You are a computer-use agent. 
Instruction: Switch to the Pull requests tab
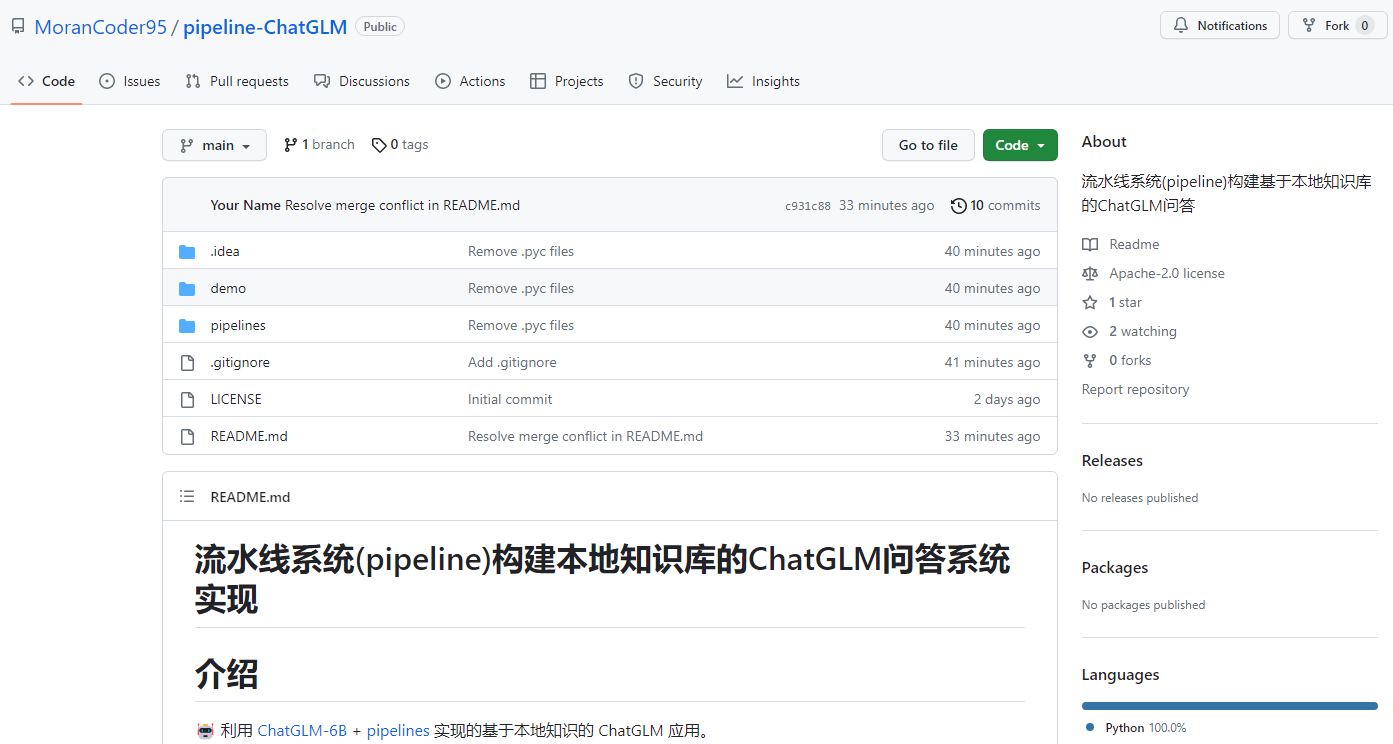(237, 81)
